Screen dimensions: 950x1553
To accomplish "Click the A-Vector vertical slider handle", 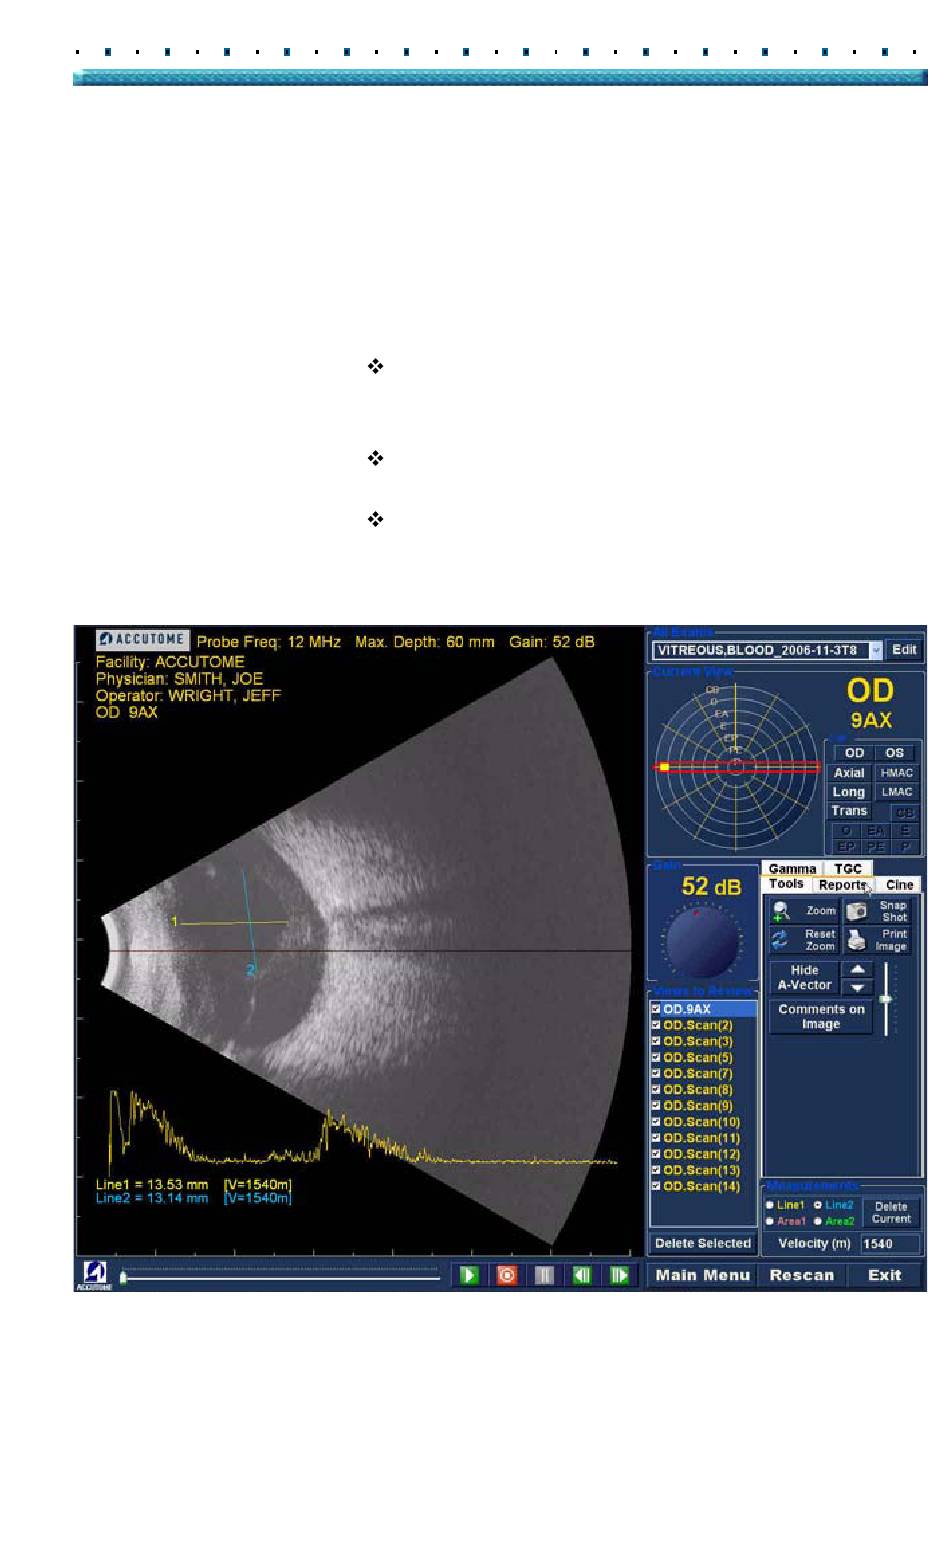I will click(886, 999).
